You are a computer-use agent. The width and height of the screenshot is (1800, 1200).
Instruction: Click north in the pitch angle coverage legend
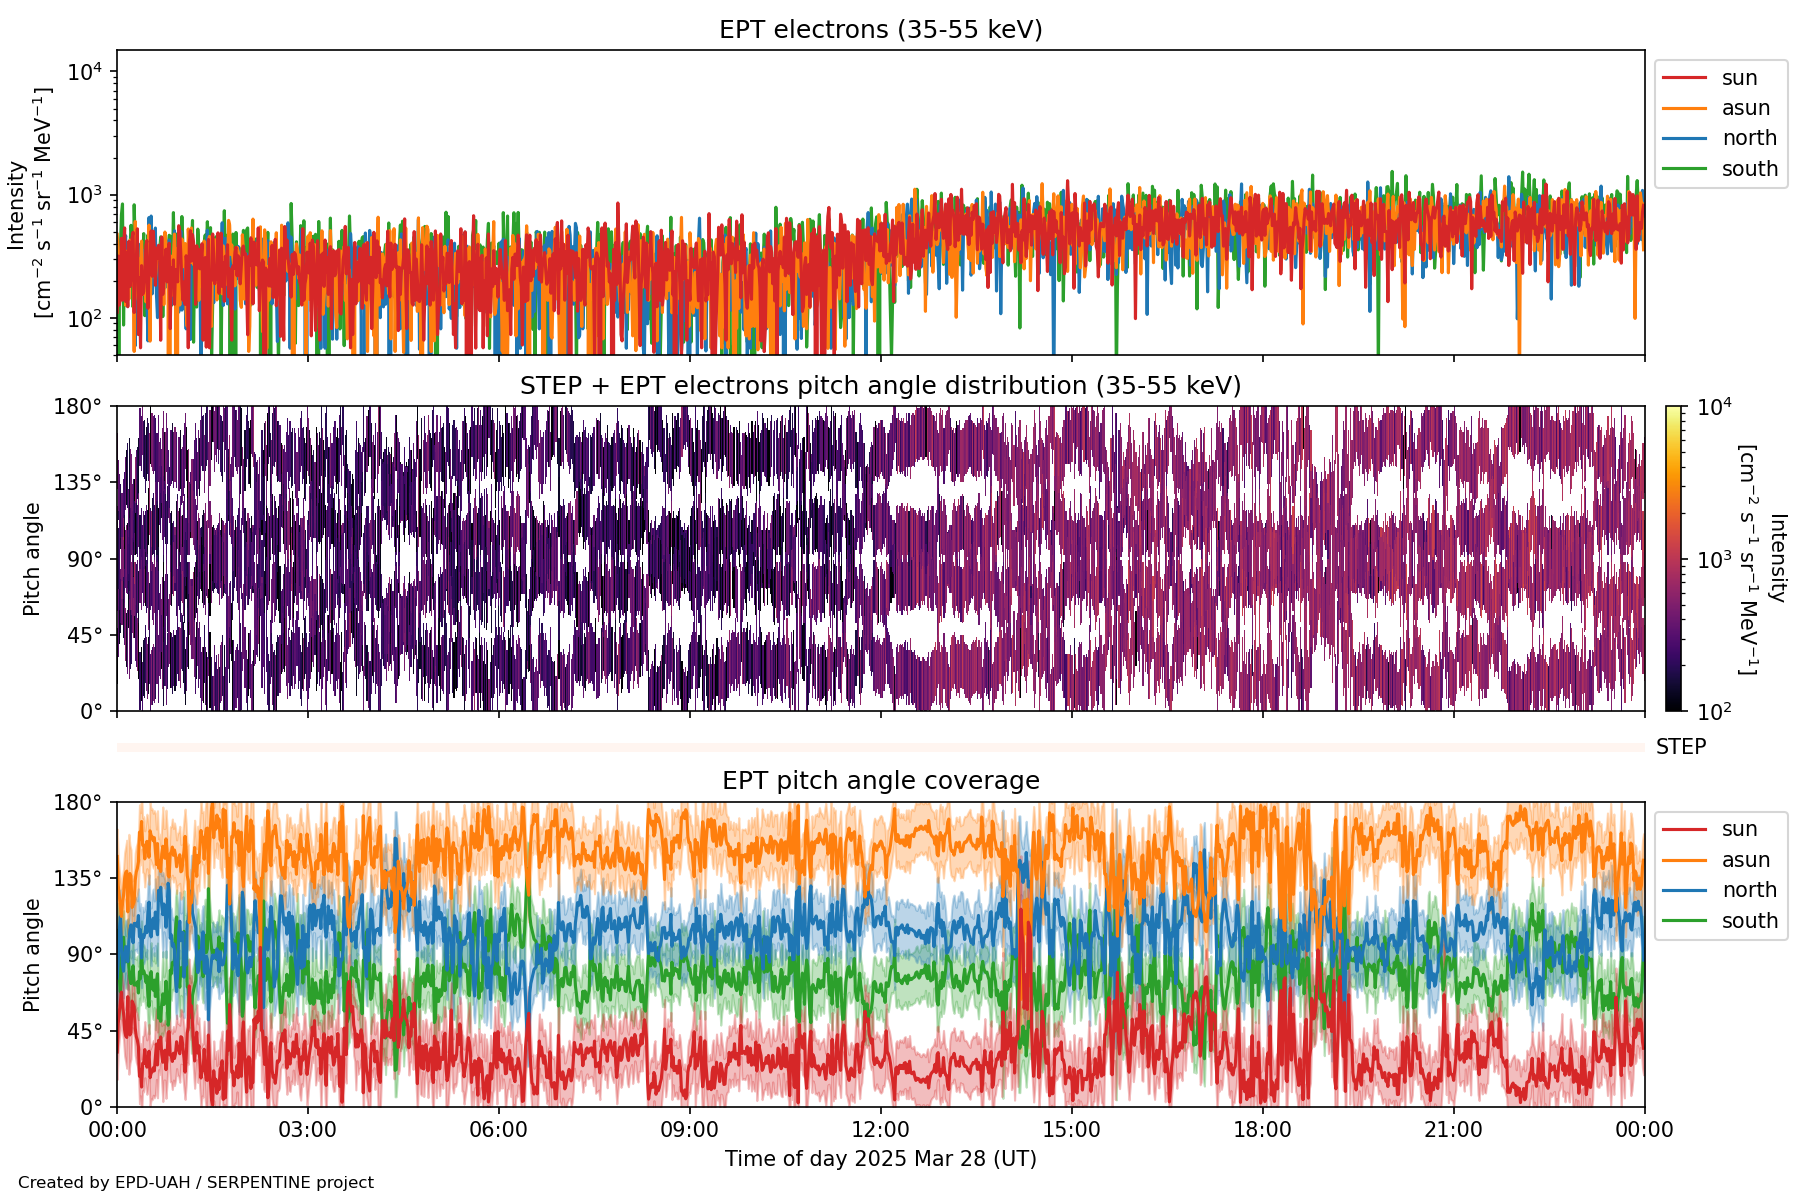pyautogui.click(x=1748, y=890)
